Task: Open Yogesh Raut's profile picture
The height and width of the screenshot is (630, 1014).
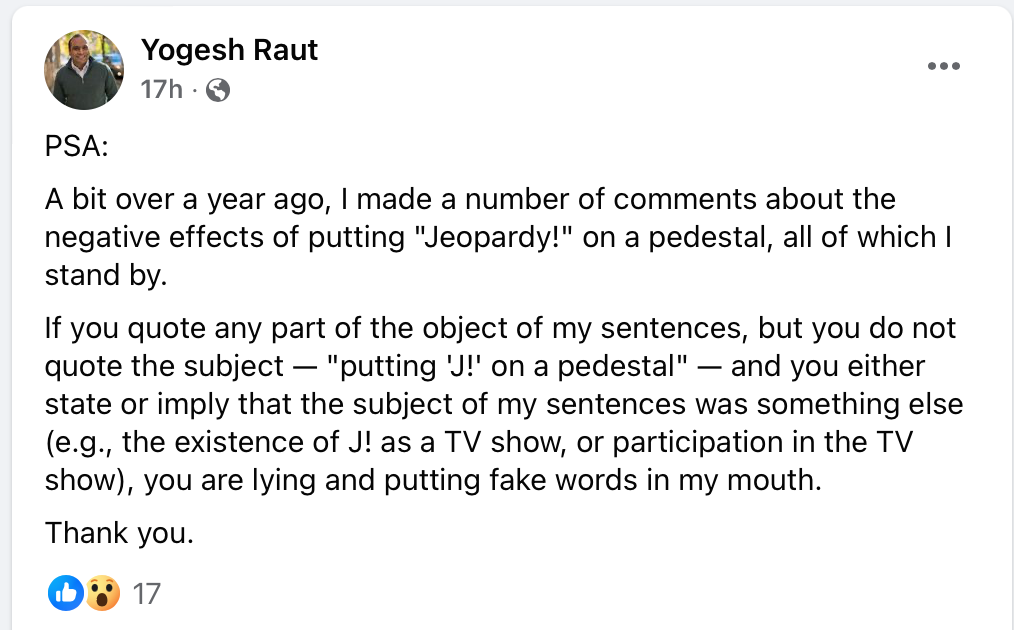Action: pyautogui.click(x=83, y=69)
